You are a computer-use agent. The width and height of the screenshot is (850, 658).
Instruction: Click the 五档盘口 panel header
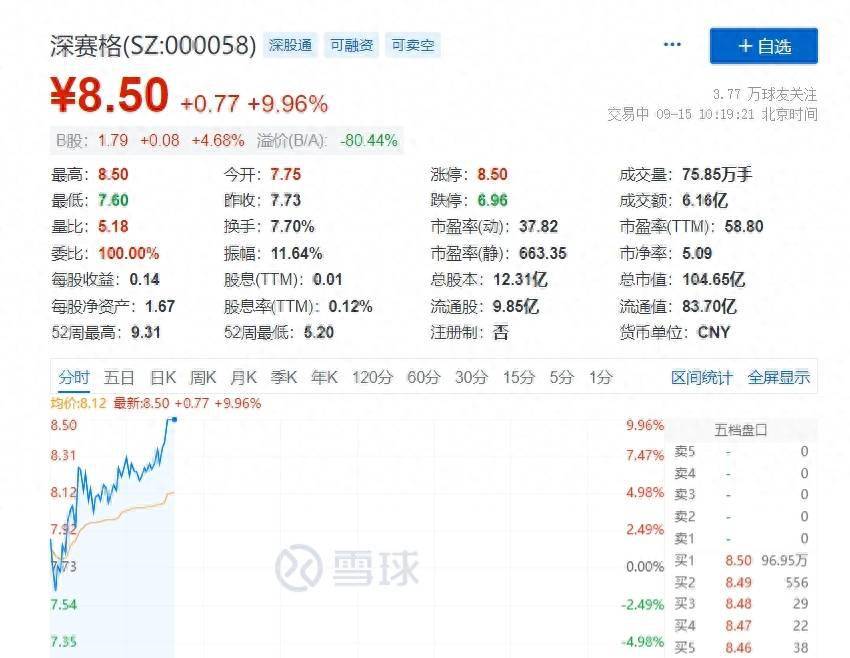point(740,430)
